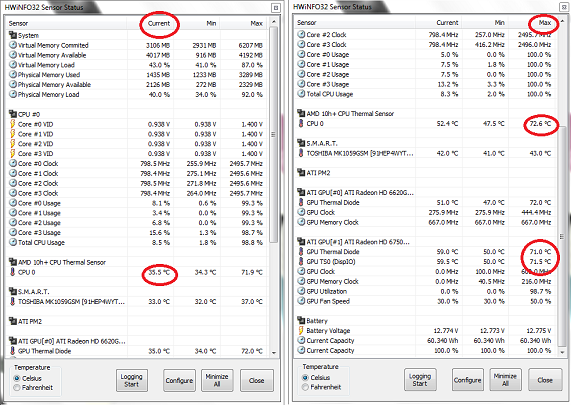Click the 3106 MB Virtual Memory Commited value
Screen dimensions: 571x405
pyautogui.click(x=158, y=45)
